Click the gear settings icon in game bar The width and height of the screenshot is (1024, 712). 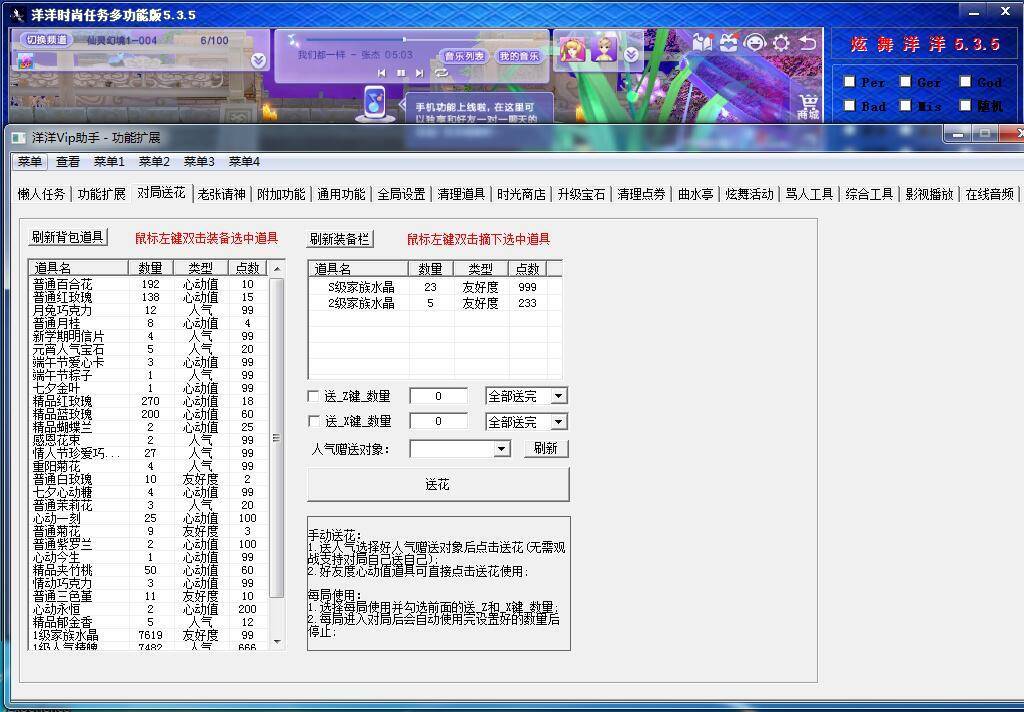point(780,43)
